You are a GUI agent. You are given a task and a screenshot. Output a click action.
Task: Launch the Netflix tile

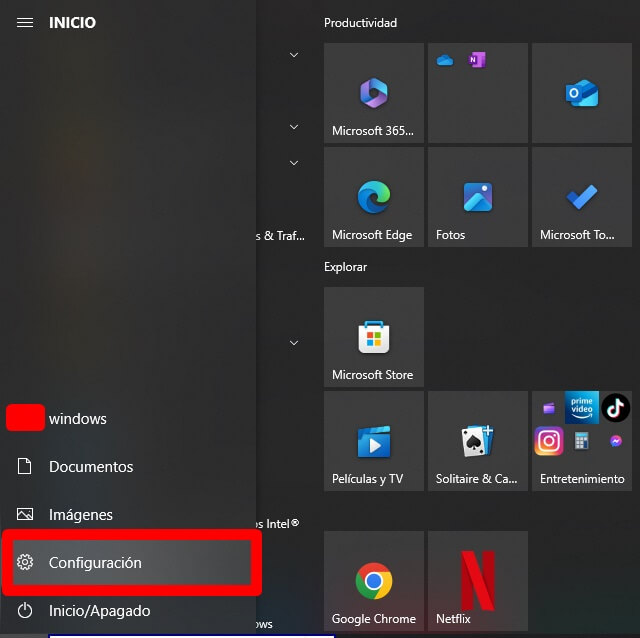coord(478,581)
